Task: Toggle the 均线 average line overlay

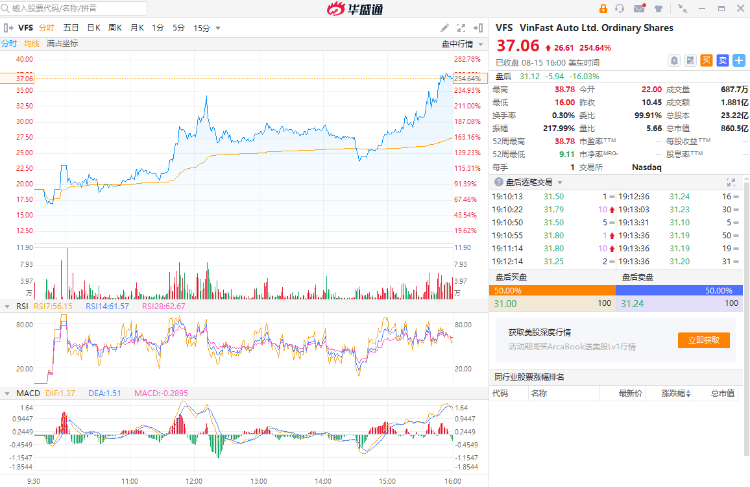Action: (x=32, y=44)
